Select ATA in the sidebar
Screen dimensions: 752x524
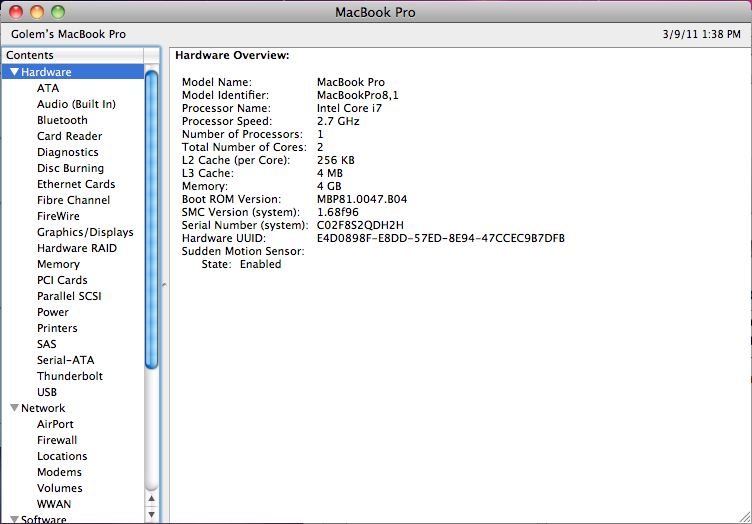(x=48, y=88)
